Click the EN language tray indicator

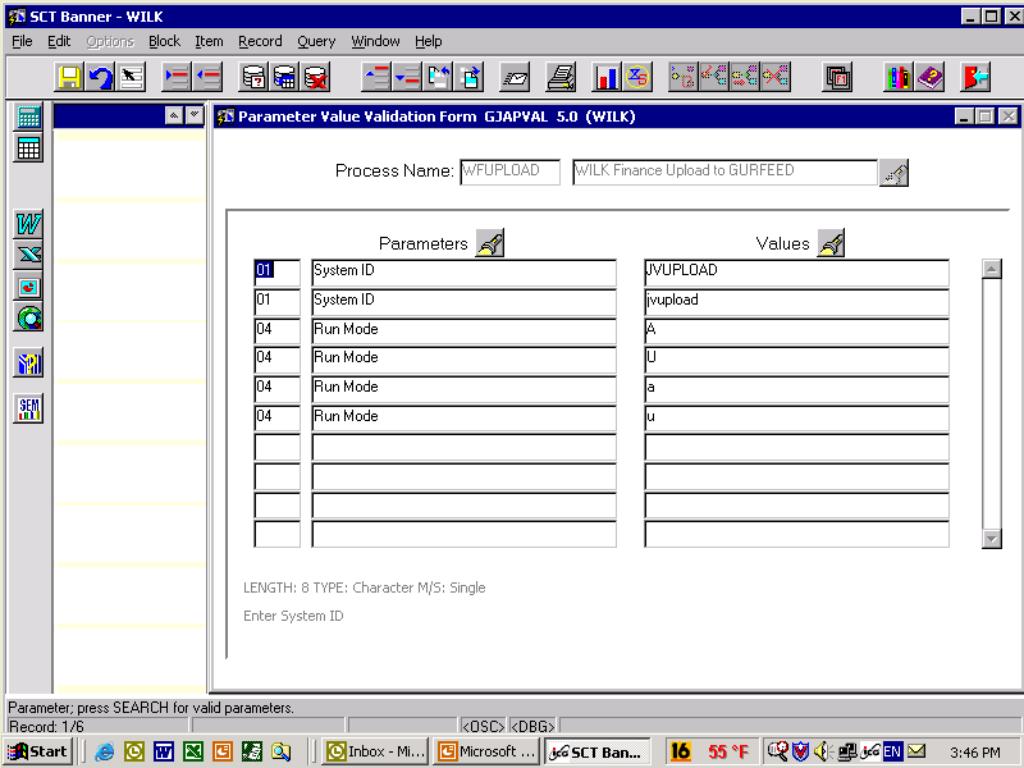click(891, 752)
